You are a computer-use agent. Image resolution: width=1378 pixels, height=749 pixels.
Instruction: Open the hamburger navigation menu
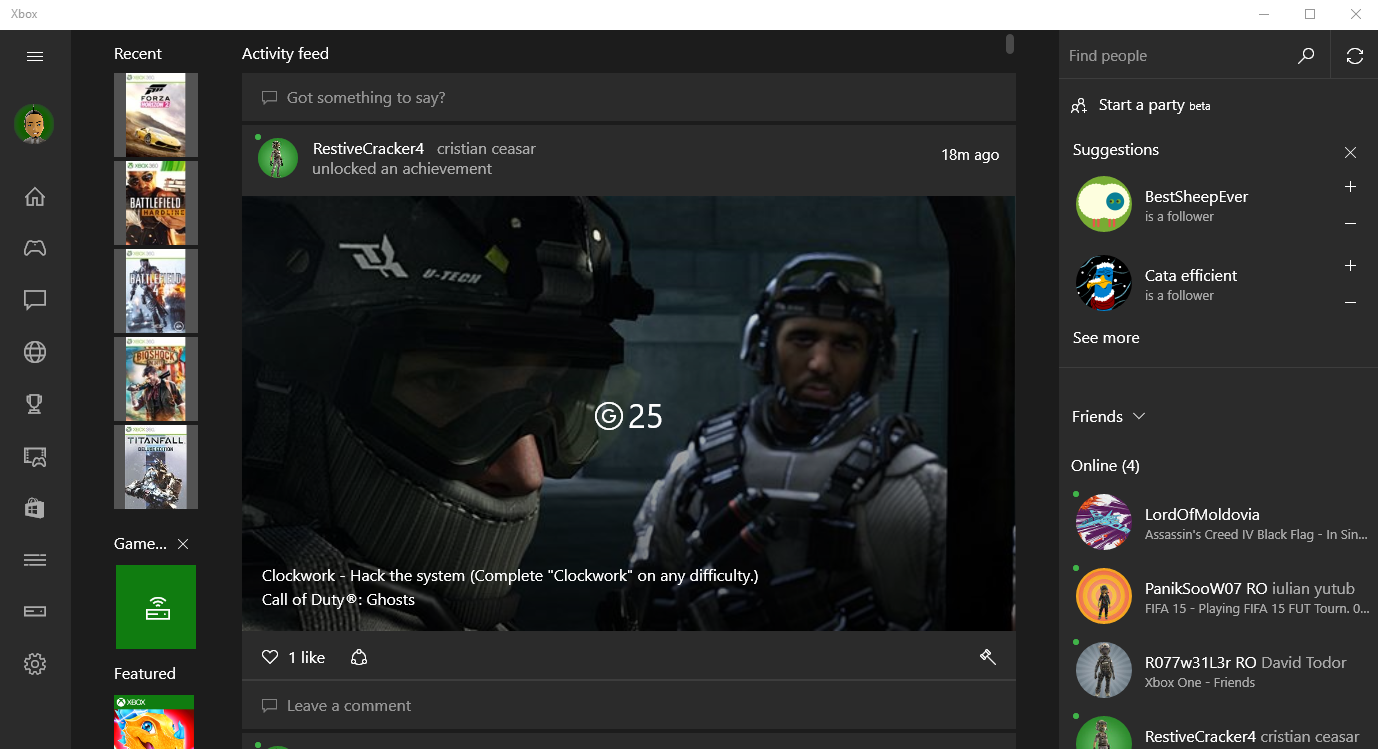[x=35, y=56]
